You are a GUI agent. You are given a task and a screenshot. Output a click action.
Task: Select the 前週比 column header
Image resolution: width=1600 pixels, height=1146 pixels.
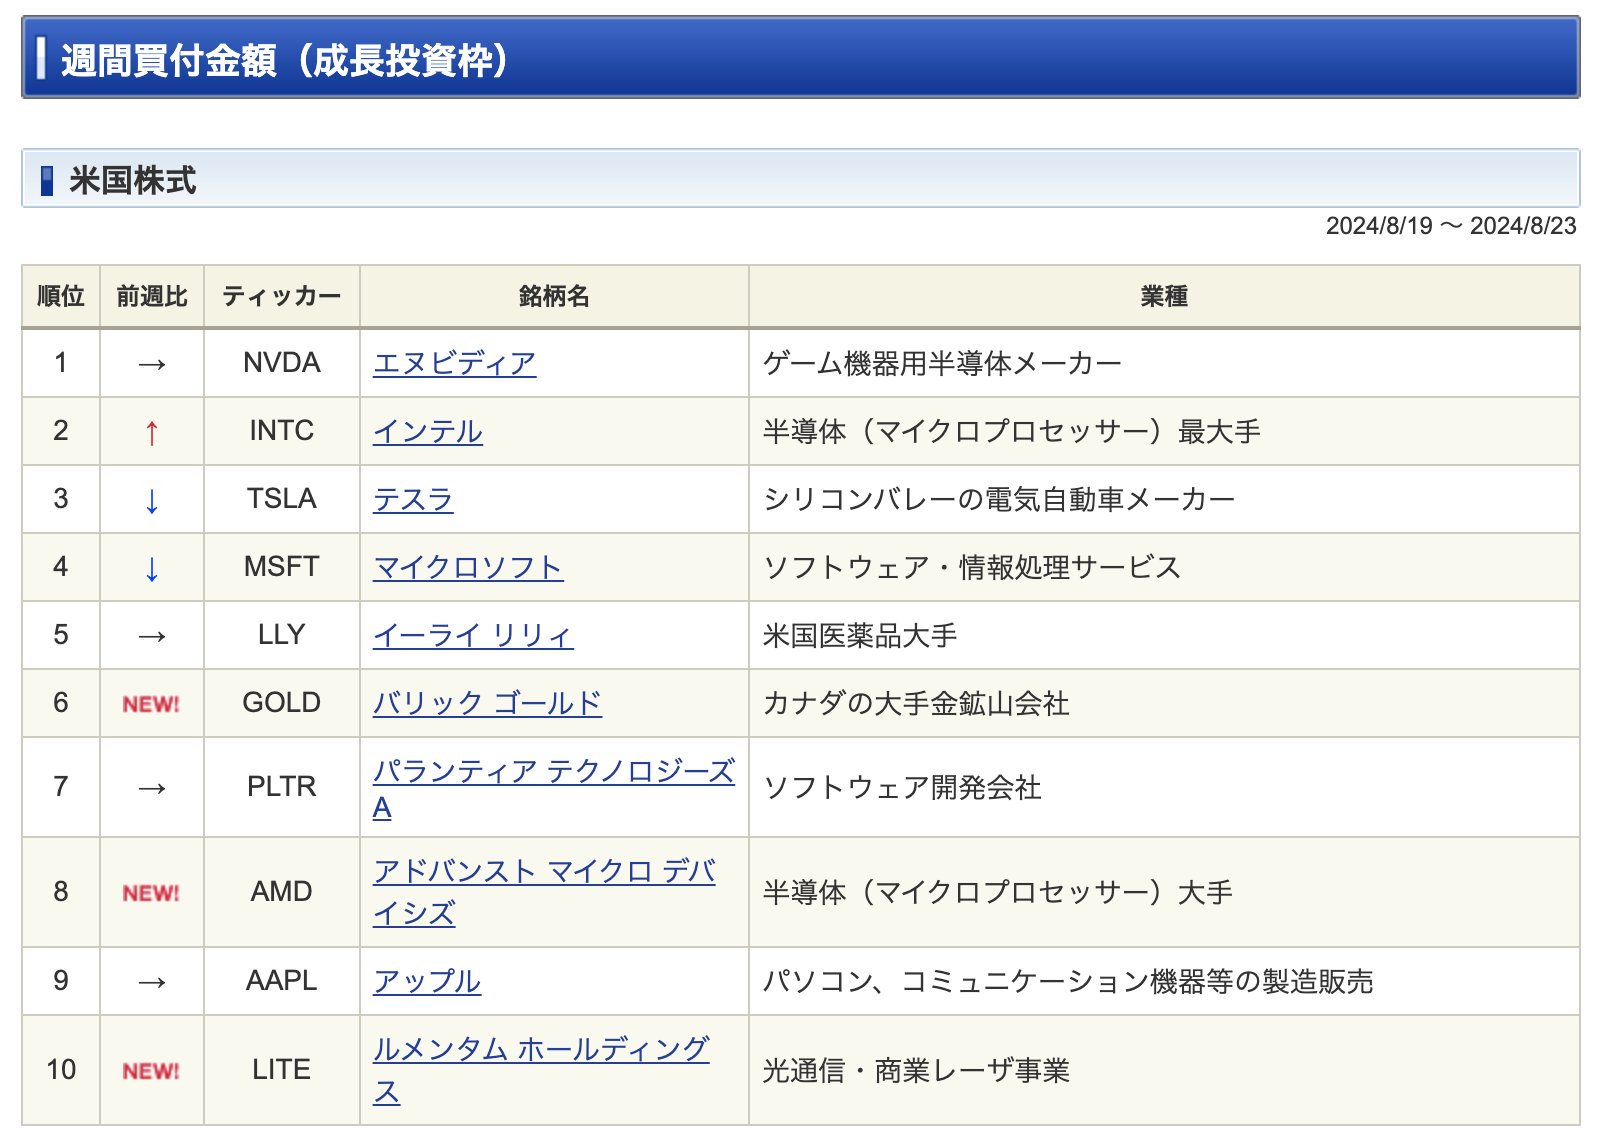pos(152,296)
